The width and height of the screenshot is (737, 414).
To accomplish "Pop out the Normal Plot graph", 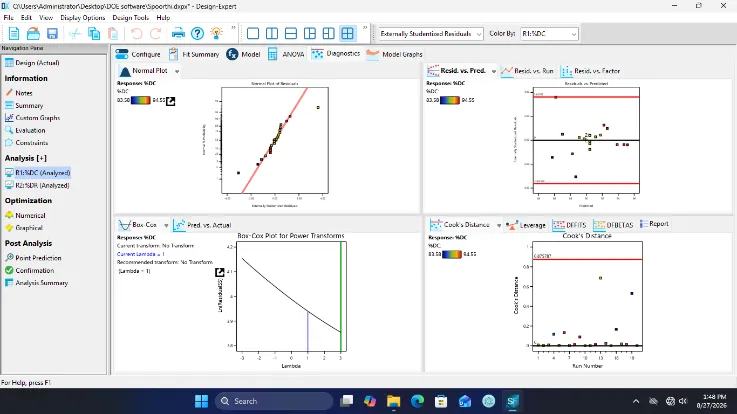I will pyautogui.click(x=171, y=101).
